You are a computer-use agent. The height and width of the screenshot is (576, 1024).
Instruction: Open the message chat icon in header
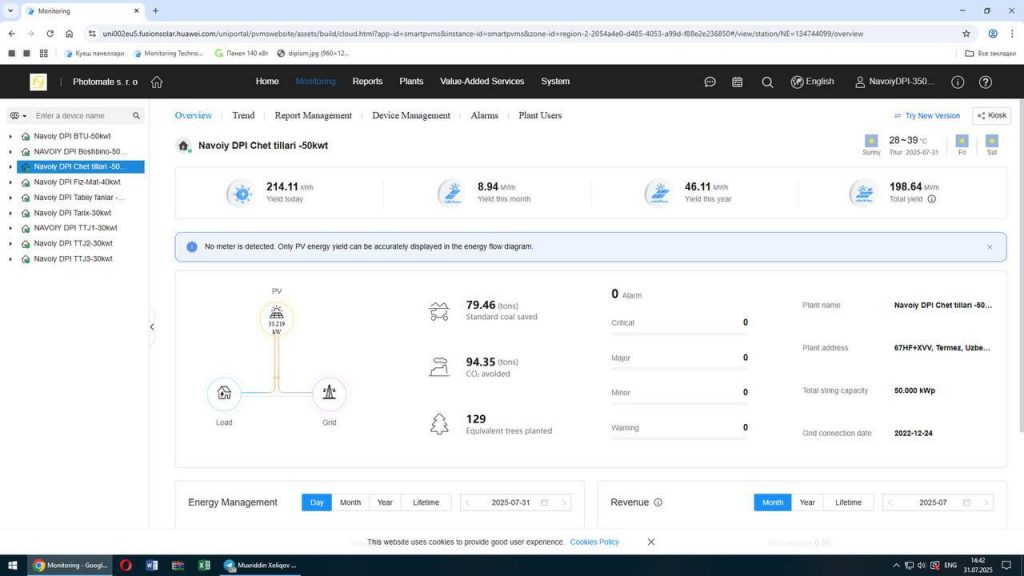tap(710, 82)
